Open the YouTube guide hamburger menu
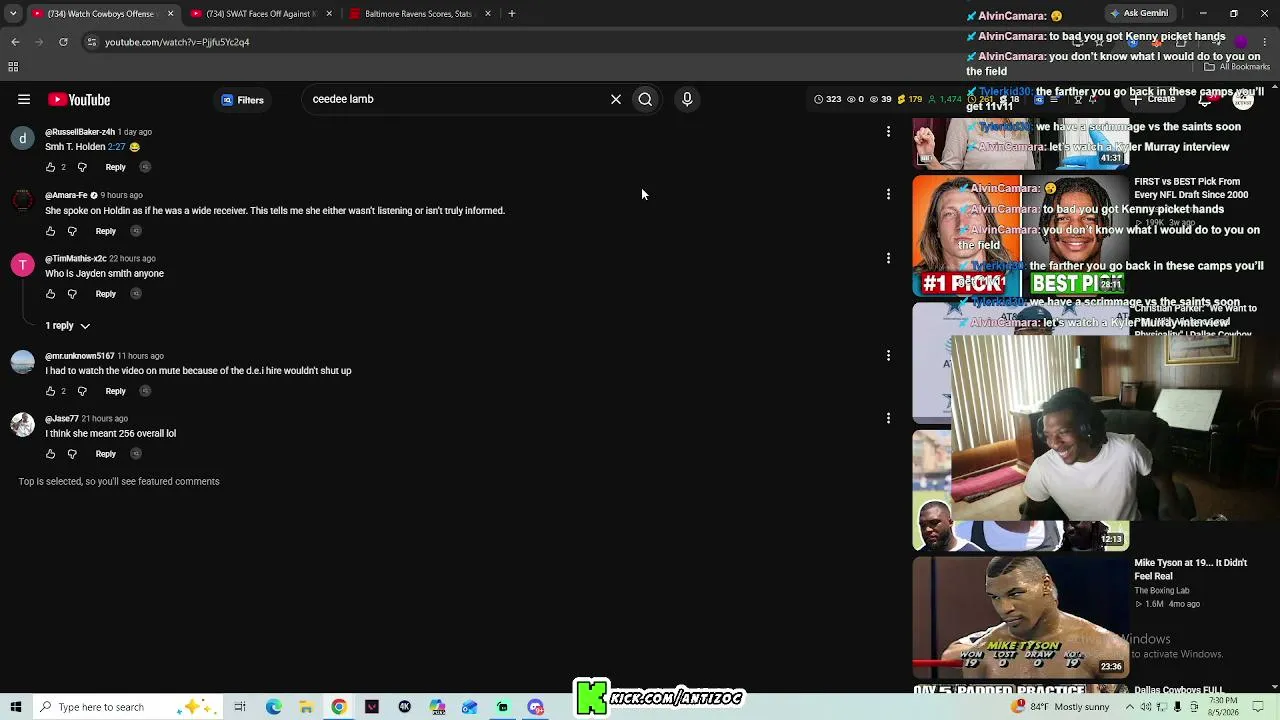Viewport: 1280px width, 720px height. point(24,99)
